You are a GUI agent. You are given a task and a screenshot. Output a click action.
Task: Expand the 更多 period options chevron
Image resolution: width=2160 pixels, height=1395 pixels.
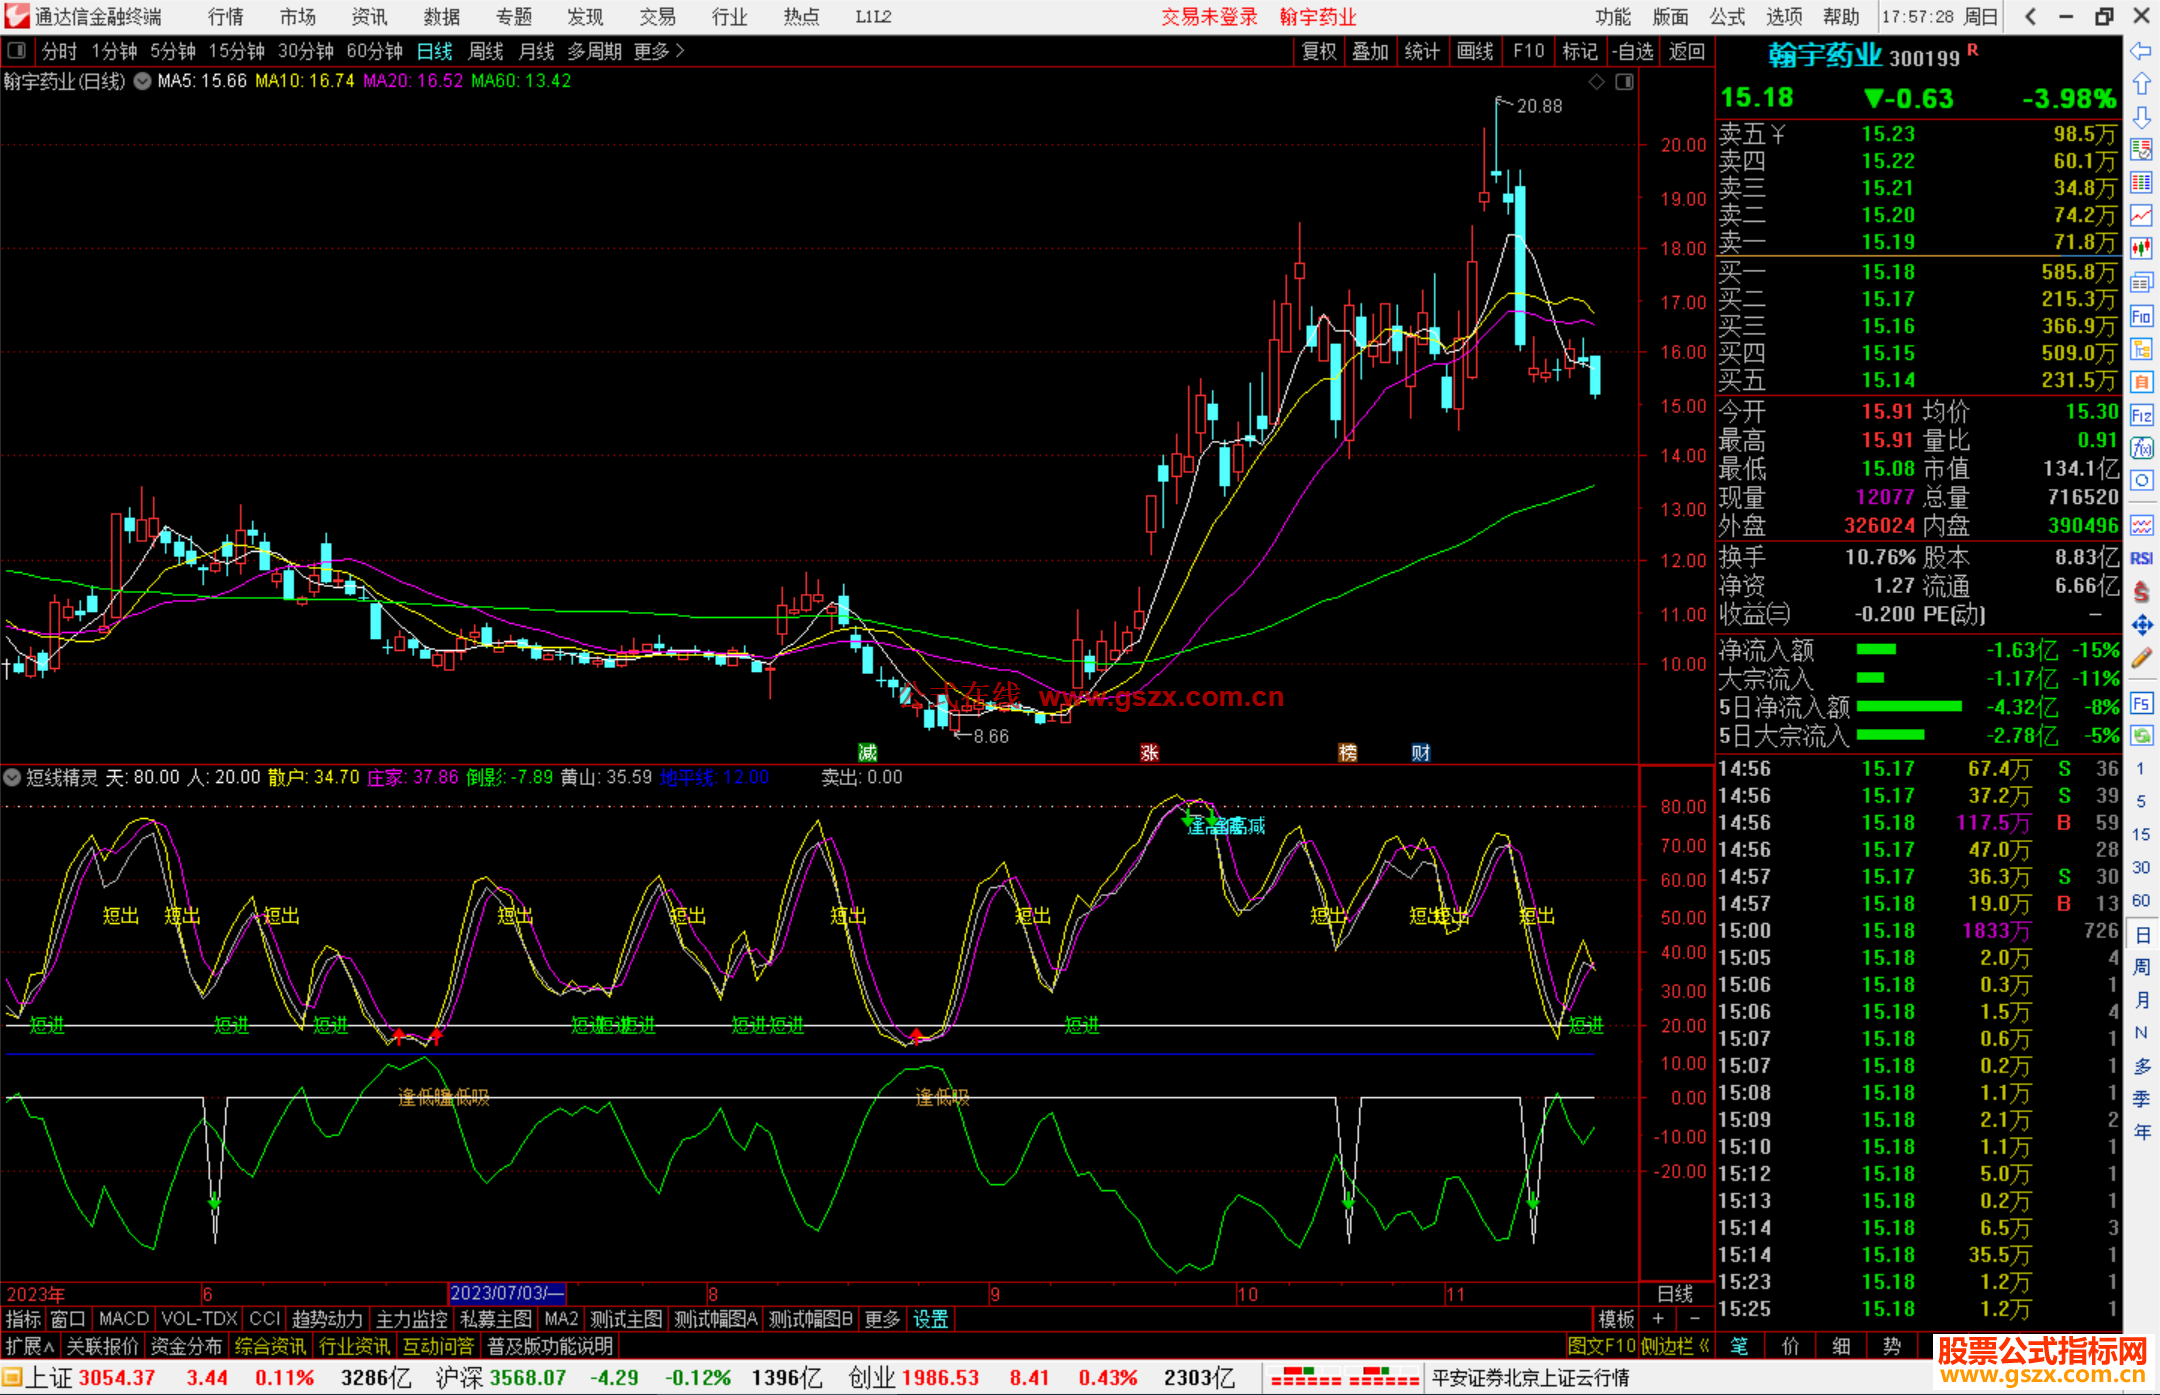tap(680, 50)
